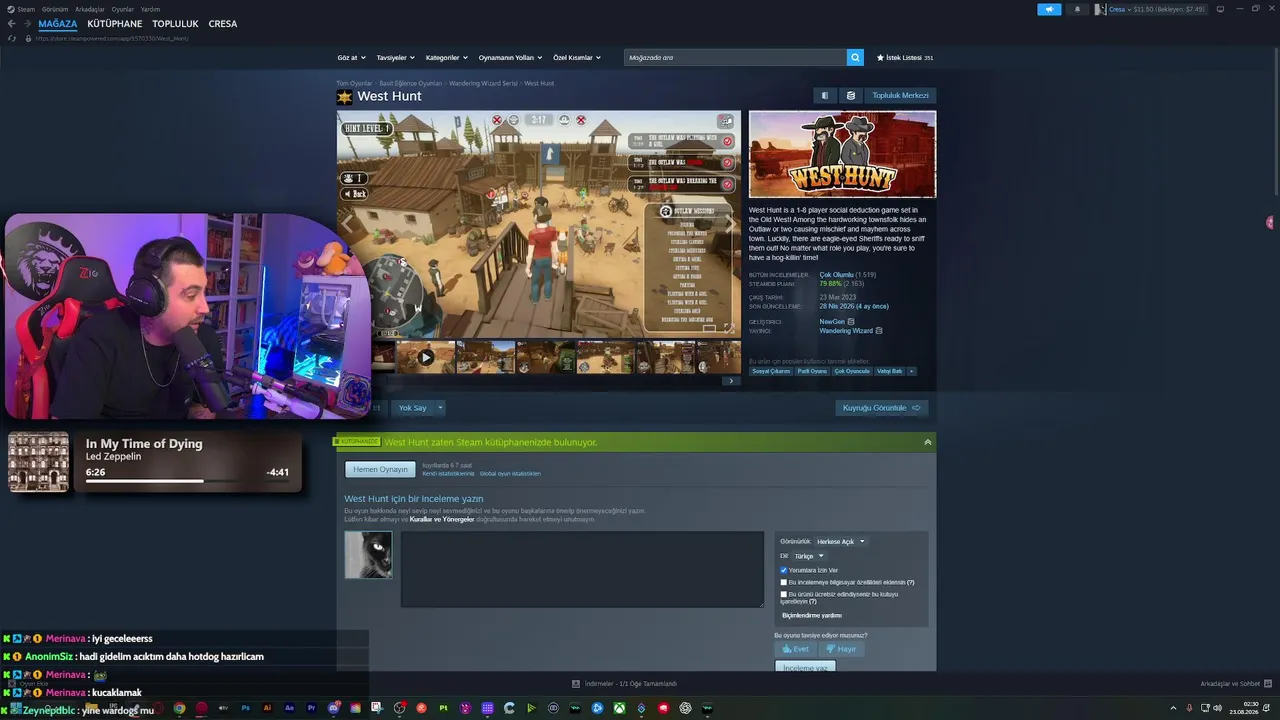Click the SteamDB icon beside NewGen developer
1280x720 pixels.
pos(851,322)
